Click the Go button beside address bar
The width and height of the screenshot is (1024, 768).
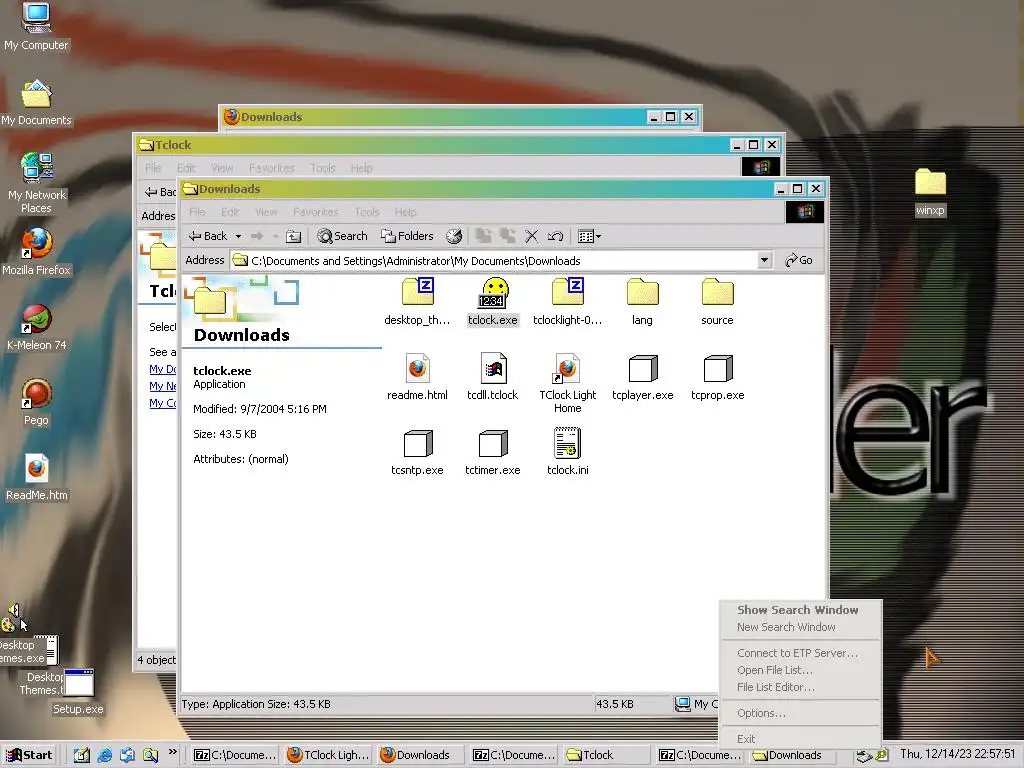799,261
